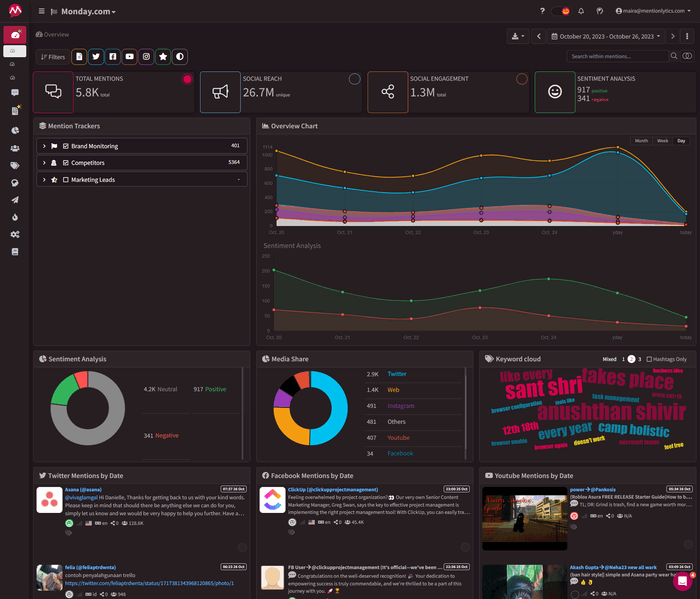Open the support headset icon

600,11
